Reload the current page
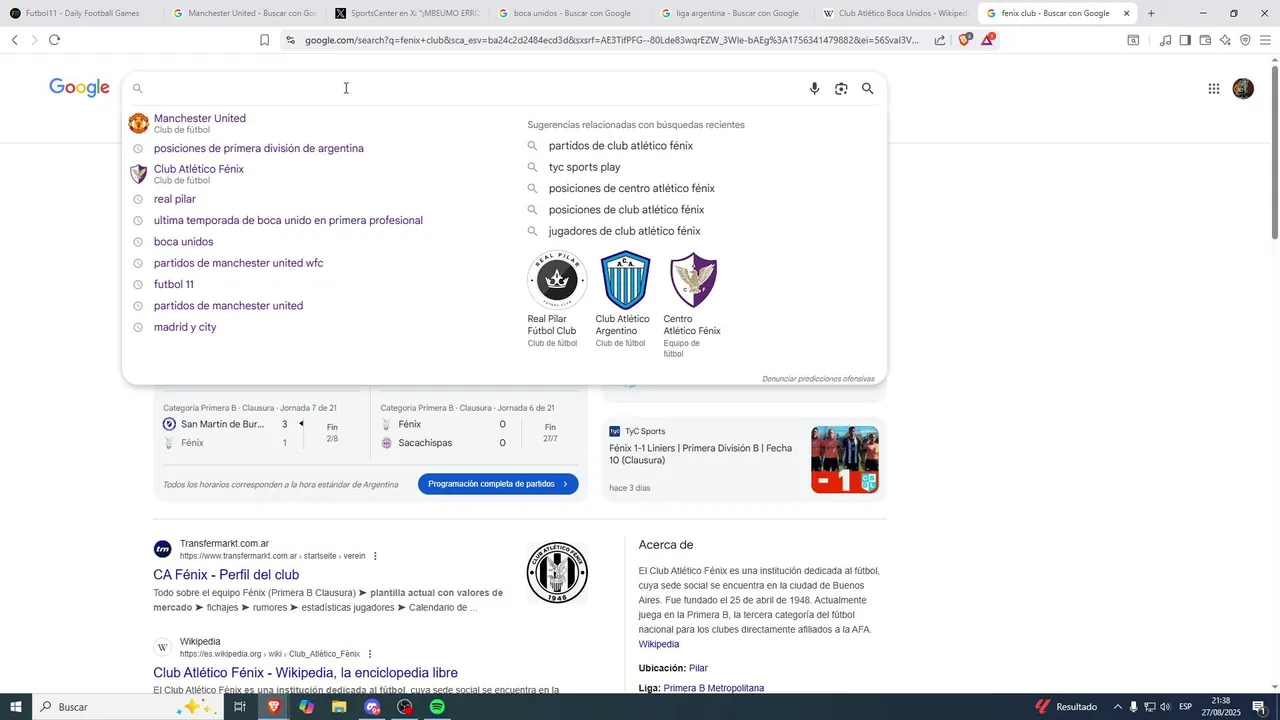1280x720 pixels. (54, 40)
